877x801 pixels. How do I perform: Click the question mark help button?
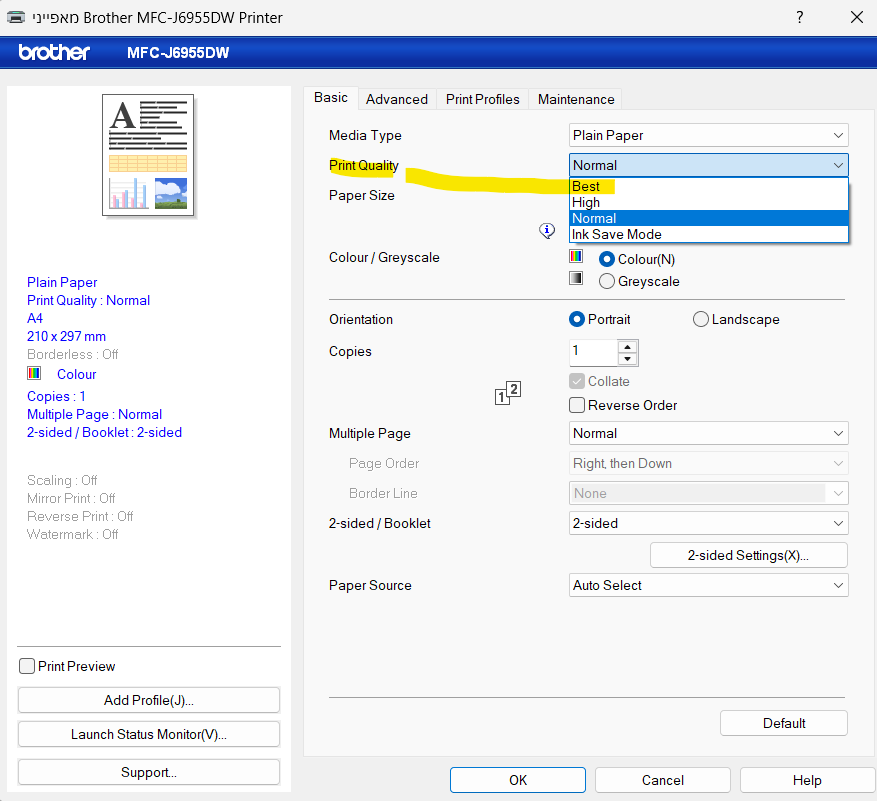(x=800, y=17)
